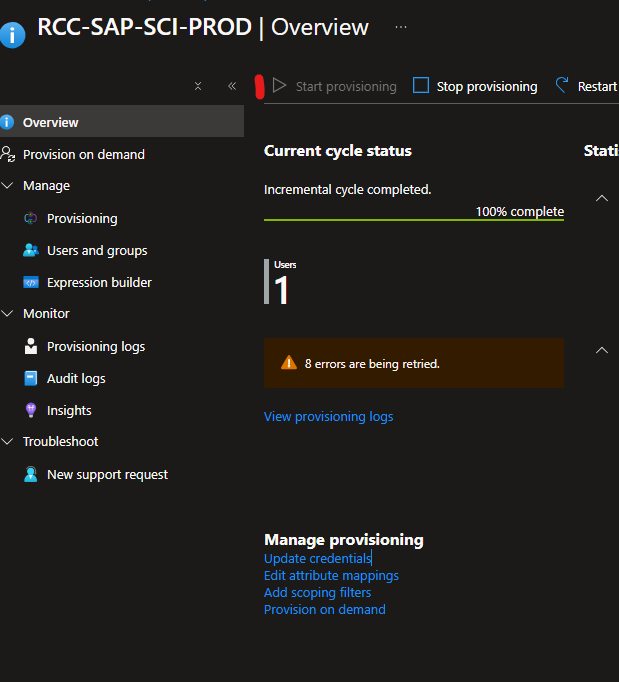Viewport: 619px width, 682px height.
Task: Click the Troubleshoot section label
Action: point(60,441)
